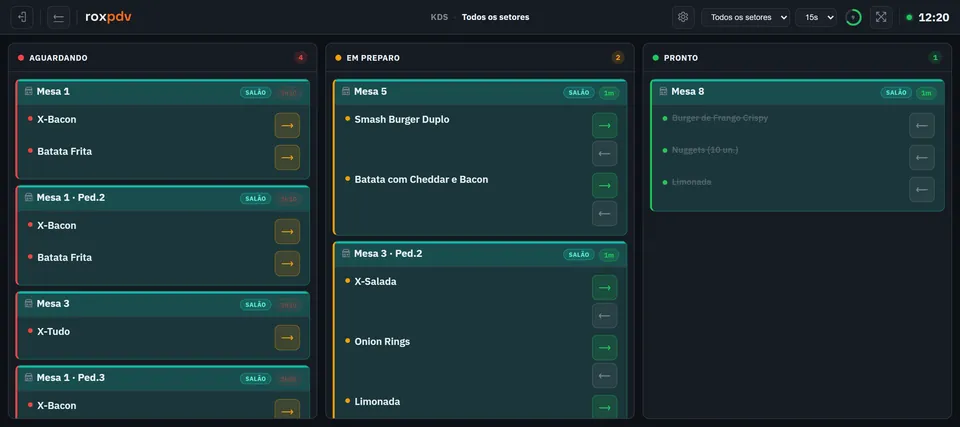
Task: Click the Mesa 5 card header
Action: pyautogui.click(x=481, y=92)
